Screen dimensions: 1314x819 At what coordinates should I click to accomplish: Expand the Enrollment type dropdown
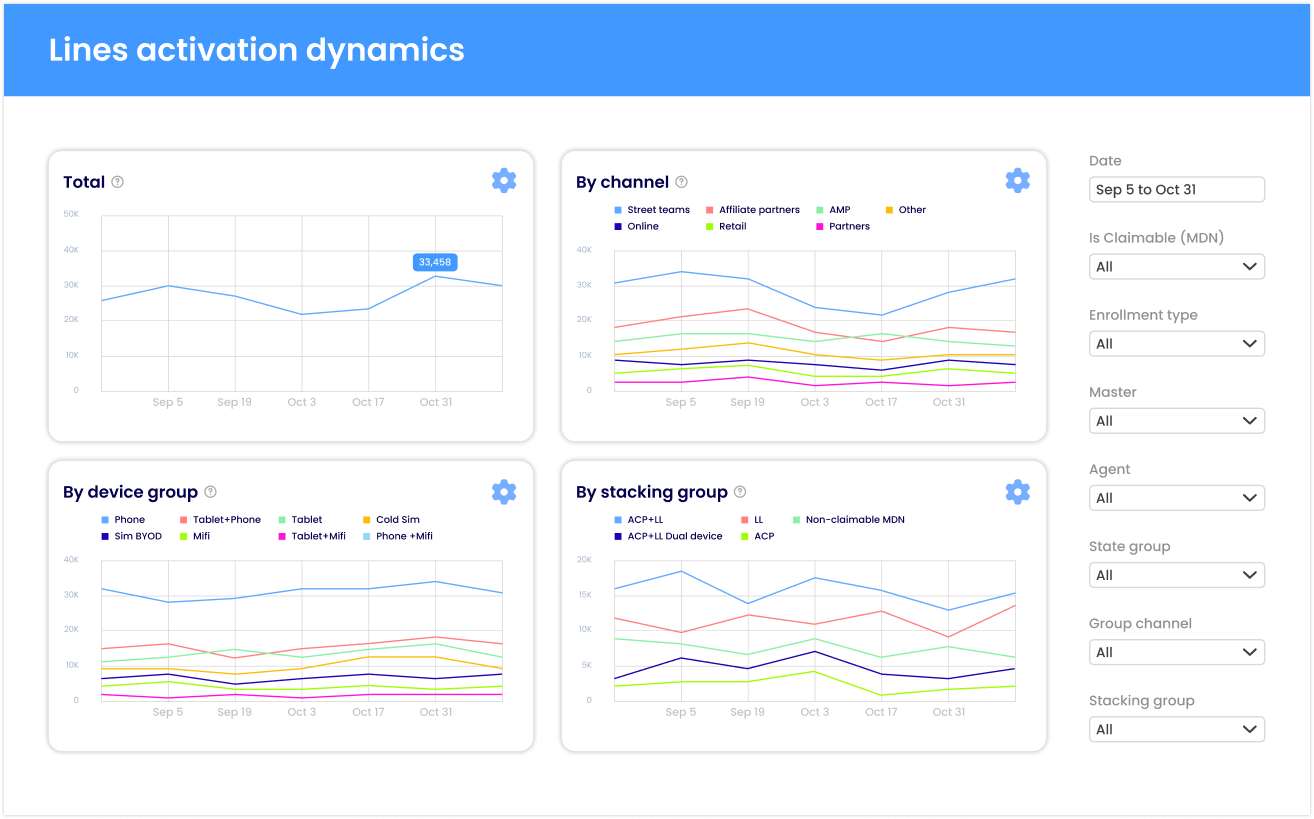1176,343
